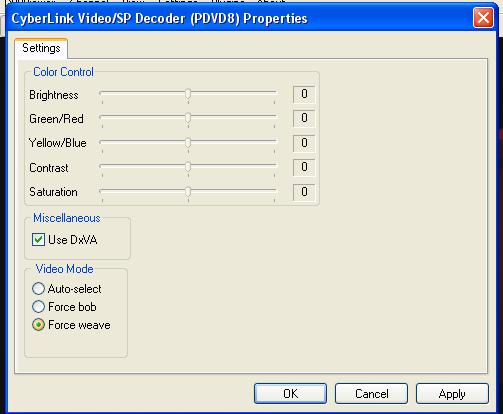The image size is (503, 414).
Task: Click the Green/Red slider thumb
Action: [x=188, y=118]
